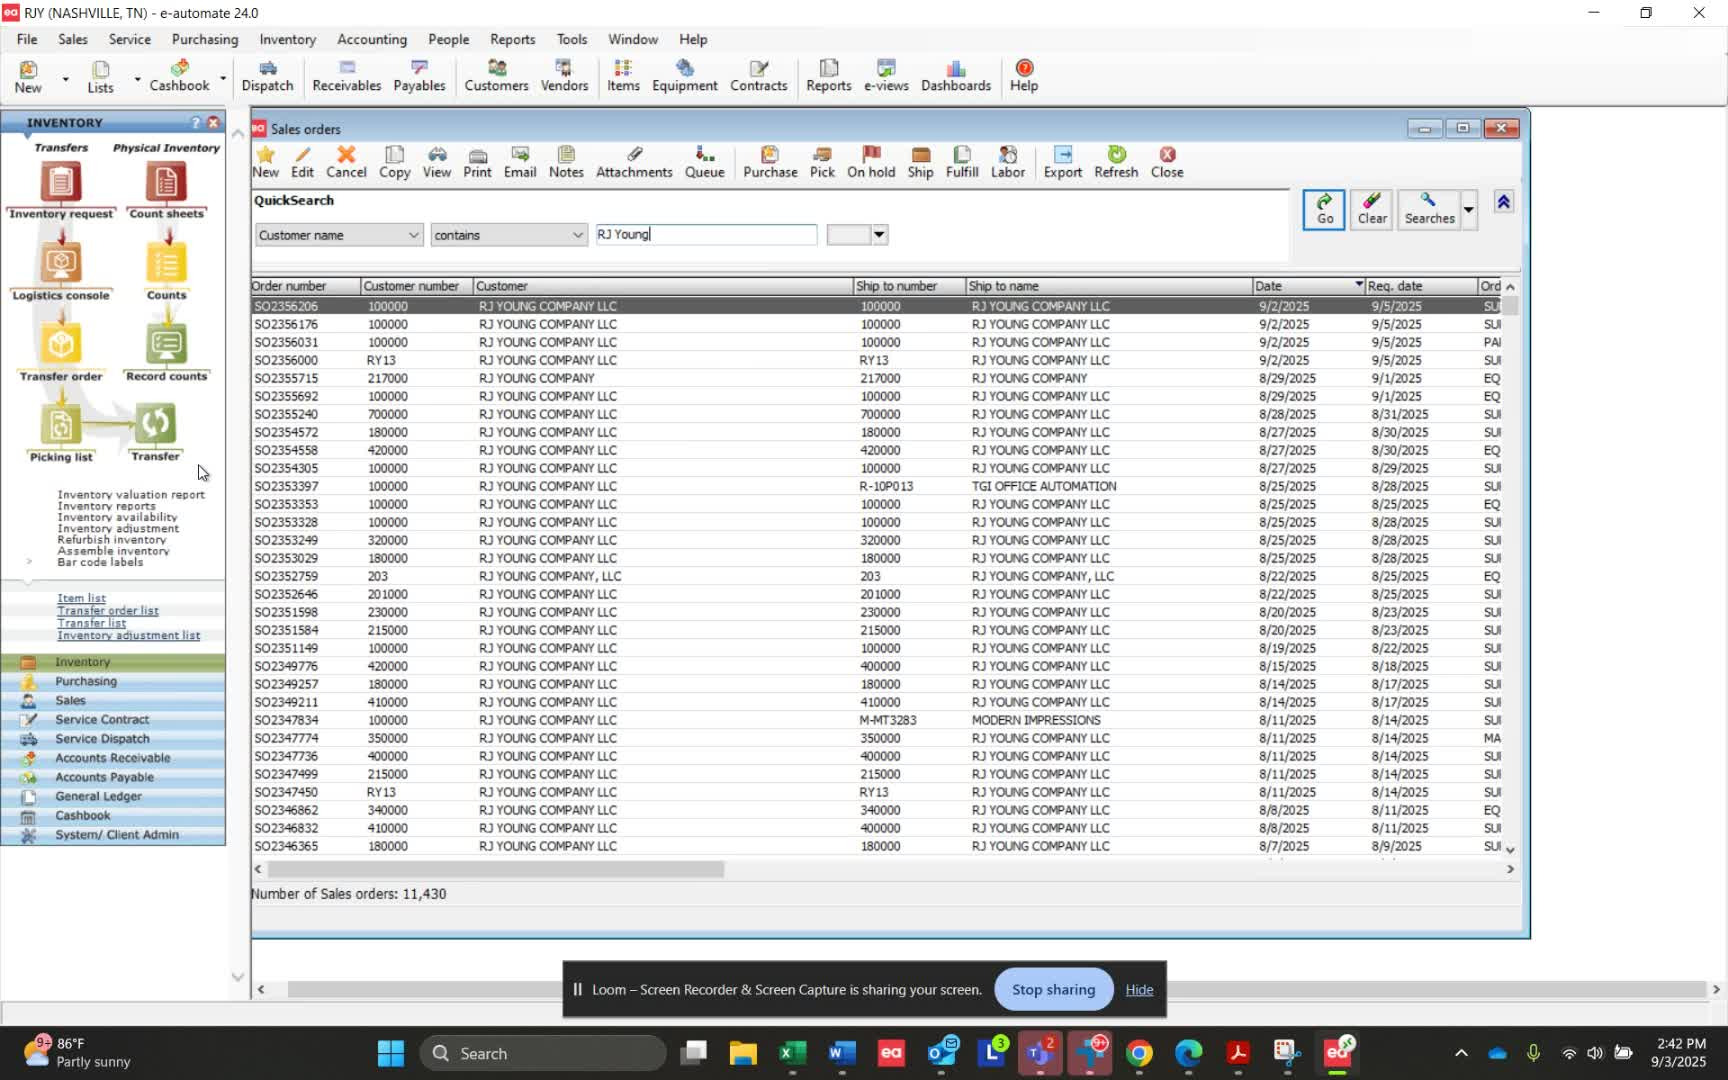Open the Record counts icon
Screen dimensions: 1728x1080
166,353
